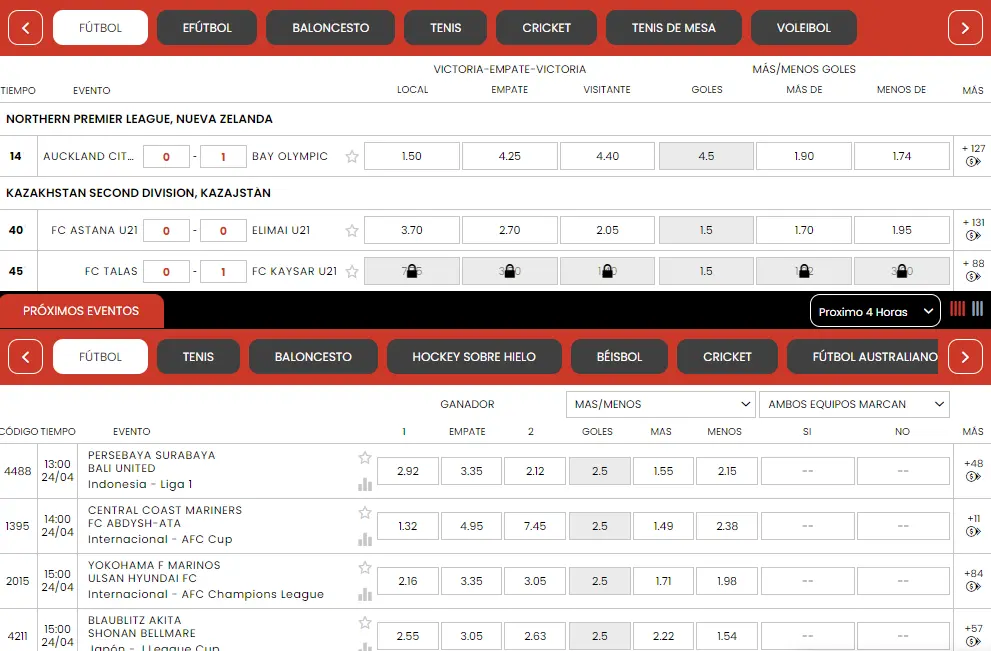Open statistics chart for Yokohama F Marinos match

(x=365, y=595)
